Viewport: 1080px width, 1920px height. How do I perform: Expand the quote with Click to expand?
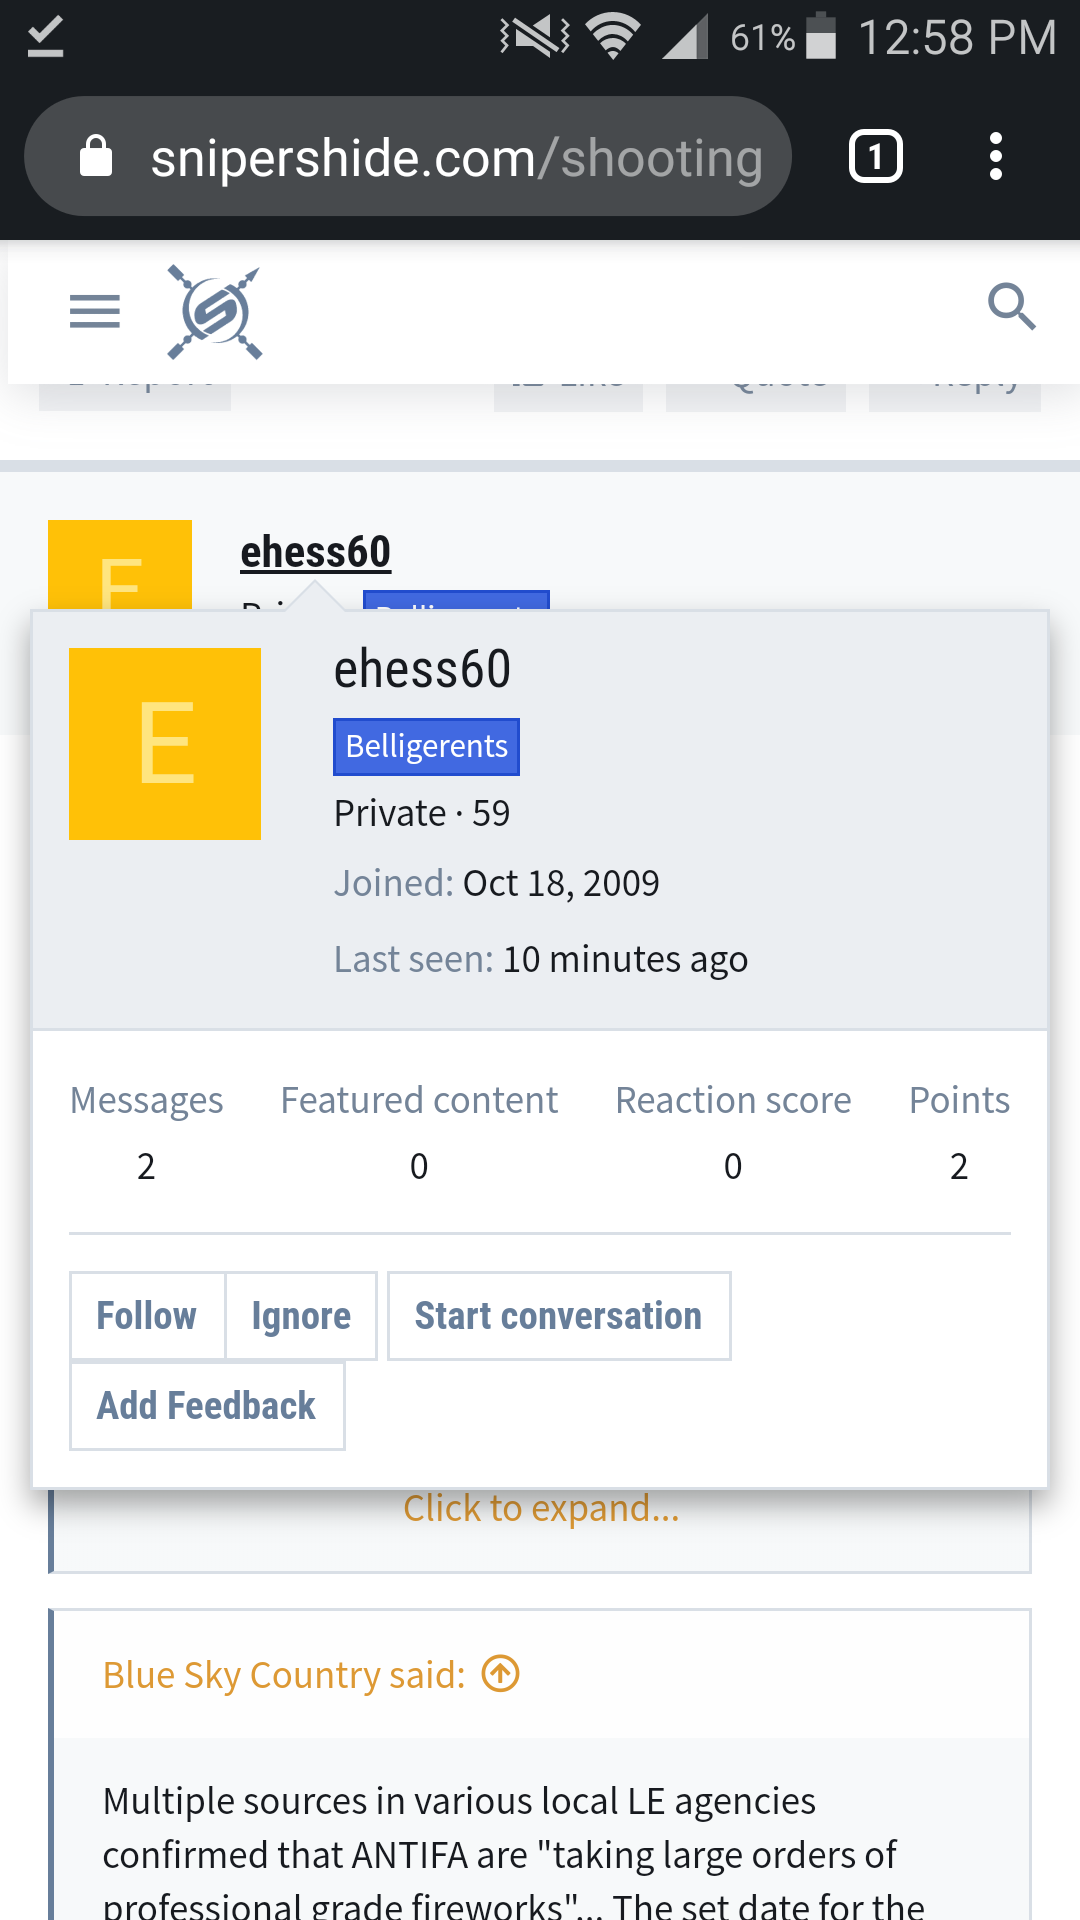(541, 1508)
